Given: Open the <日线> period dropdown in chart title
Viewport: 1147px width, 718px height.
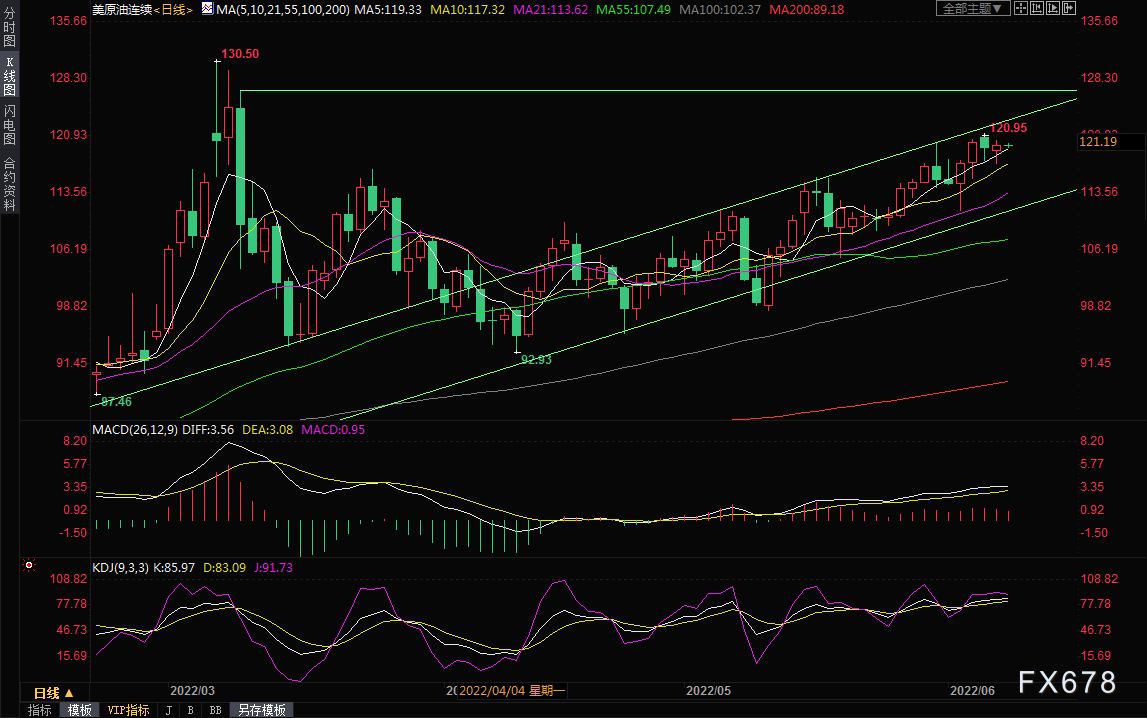Looking at the screenshot, I should (173, 10).
